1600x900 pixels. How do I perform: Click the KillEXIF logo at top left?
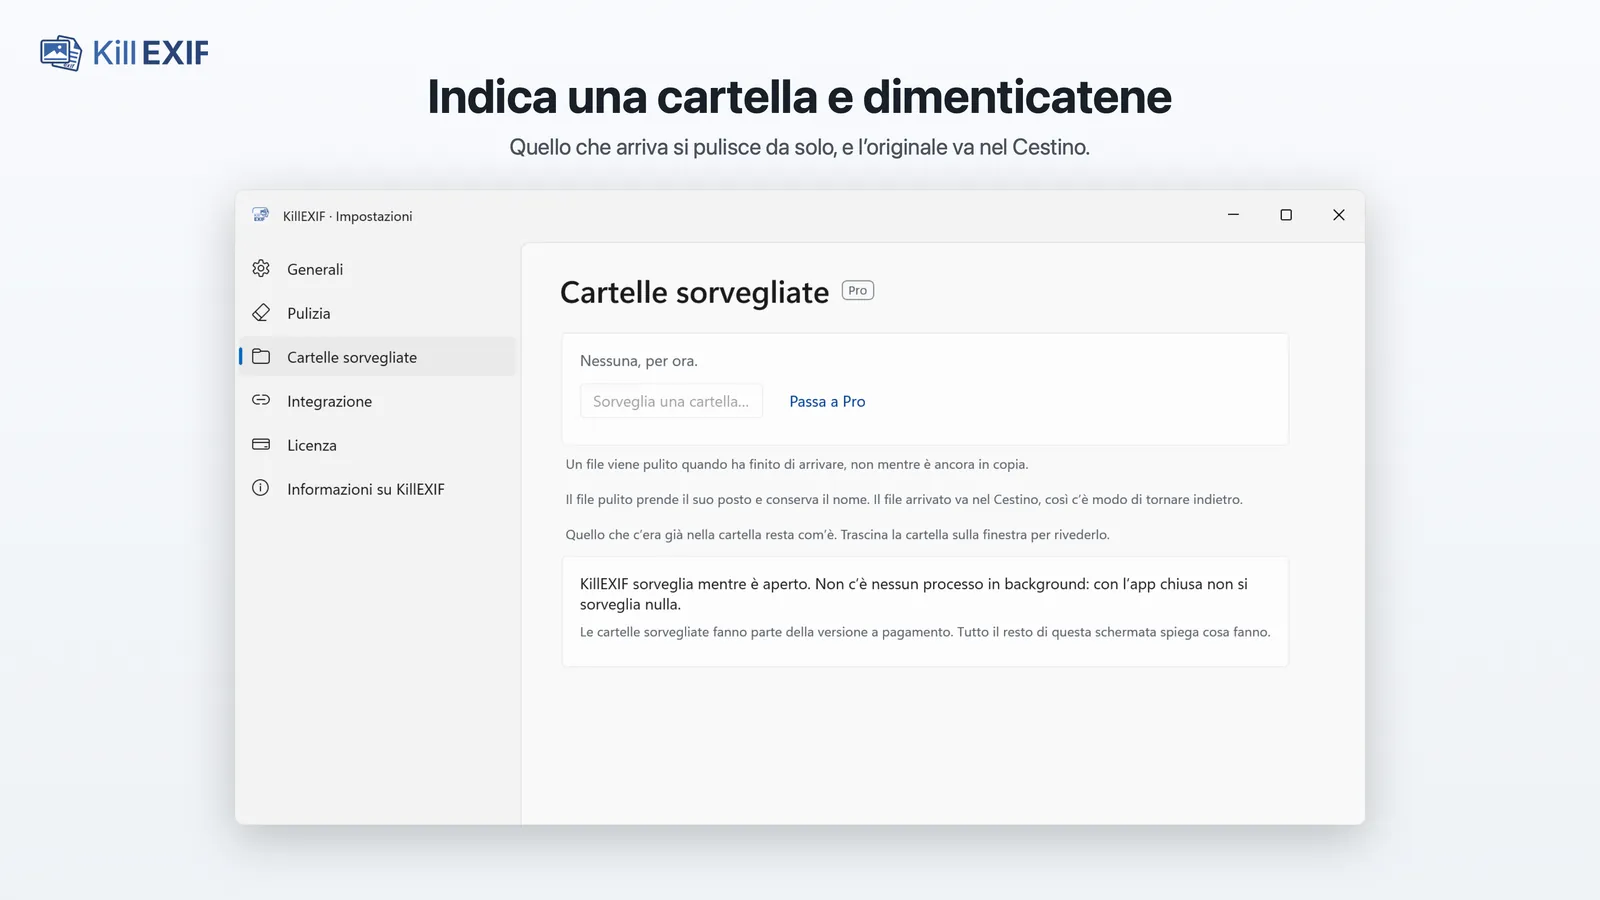pos(125,53)
